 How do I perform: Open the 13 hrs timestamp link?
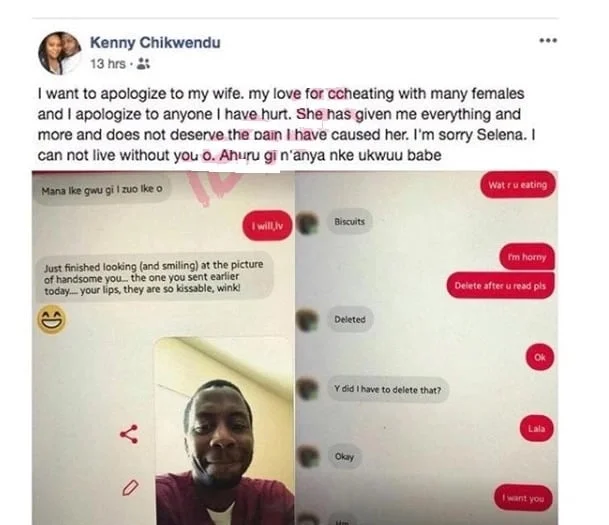tap(108, 64)
